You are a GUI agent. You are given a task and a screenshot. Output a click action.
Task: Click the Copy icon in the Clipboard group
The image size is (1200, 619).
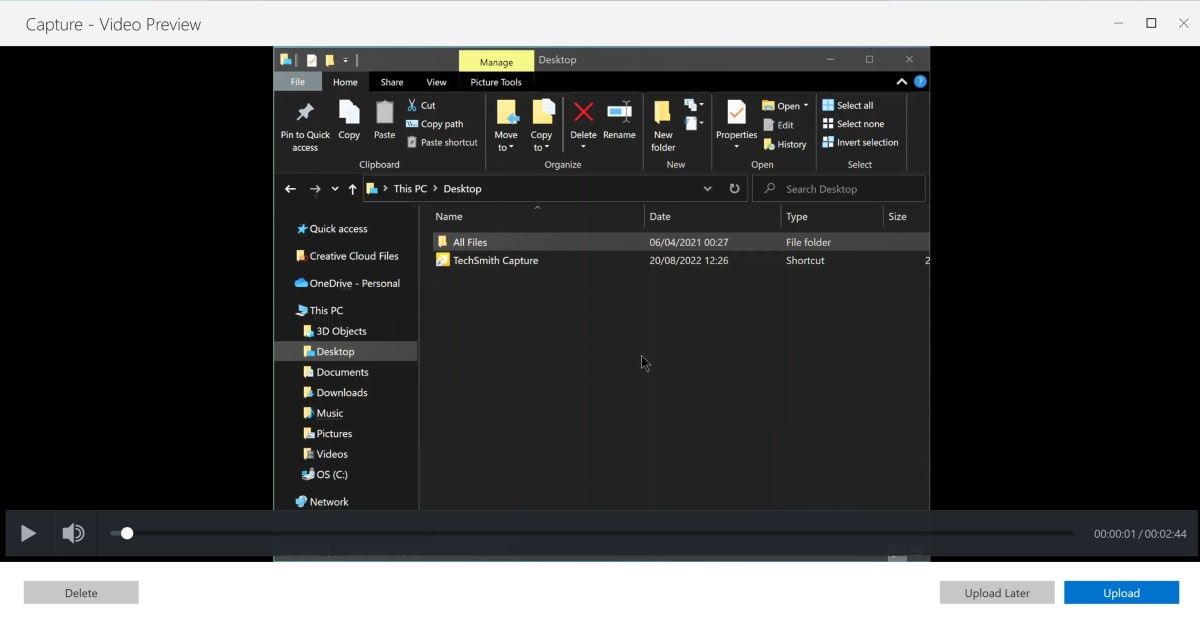pos(349,115)
